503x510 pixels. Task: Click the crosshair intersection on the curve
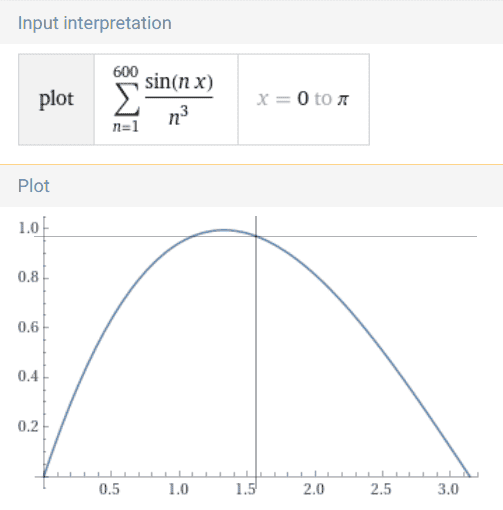click(x=256, y=236)
